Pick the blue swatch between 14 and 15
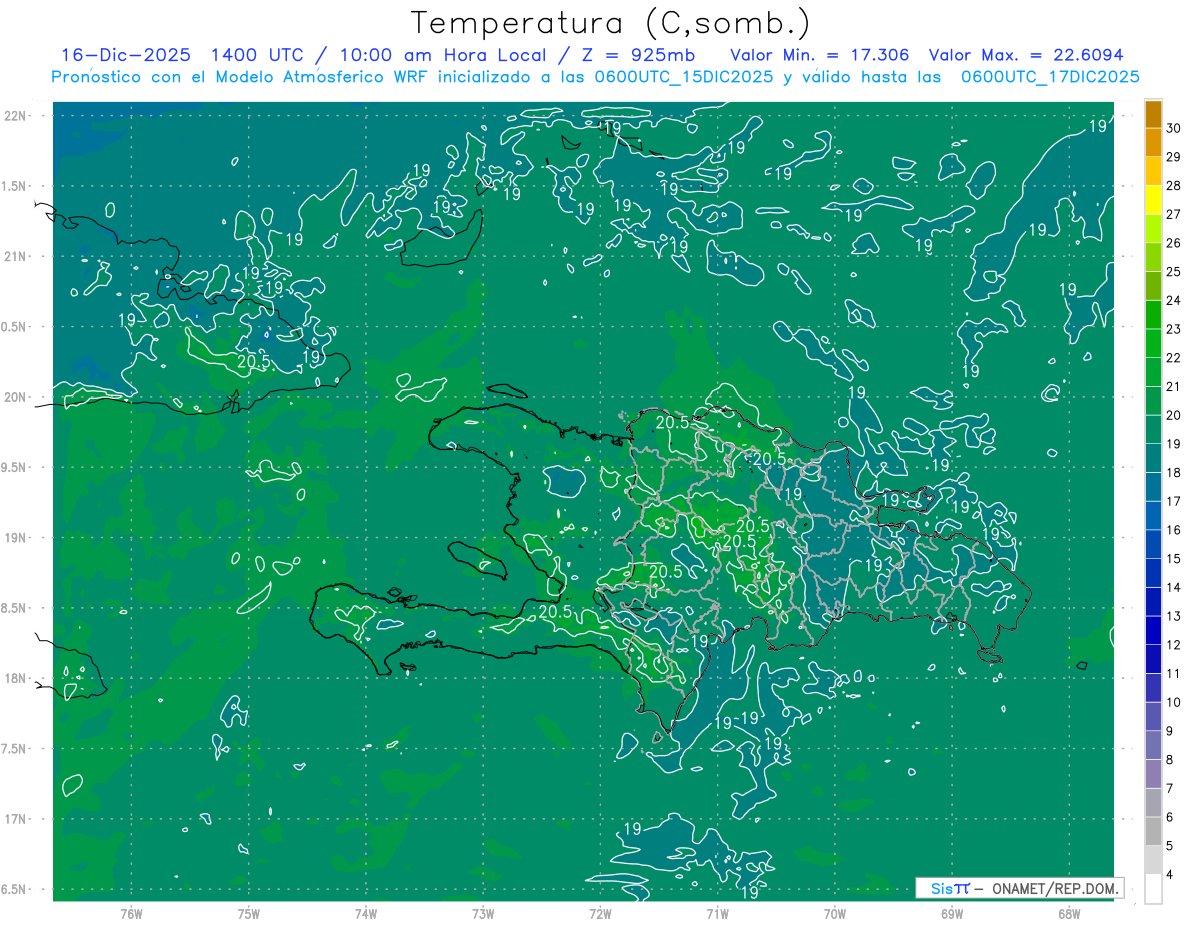1200x927 pixels. pyautogui.click(x=1153, y=573)
